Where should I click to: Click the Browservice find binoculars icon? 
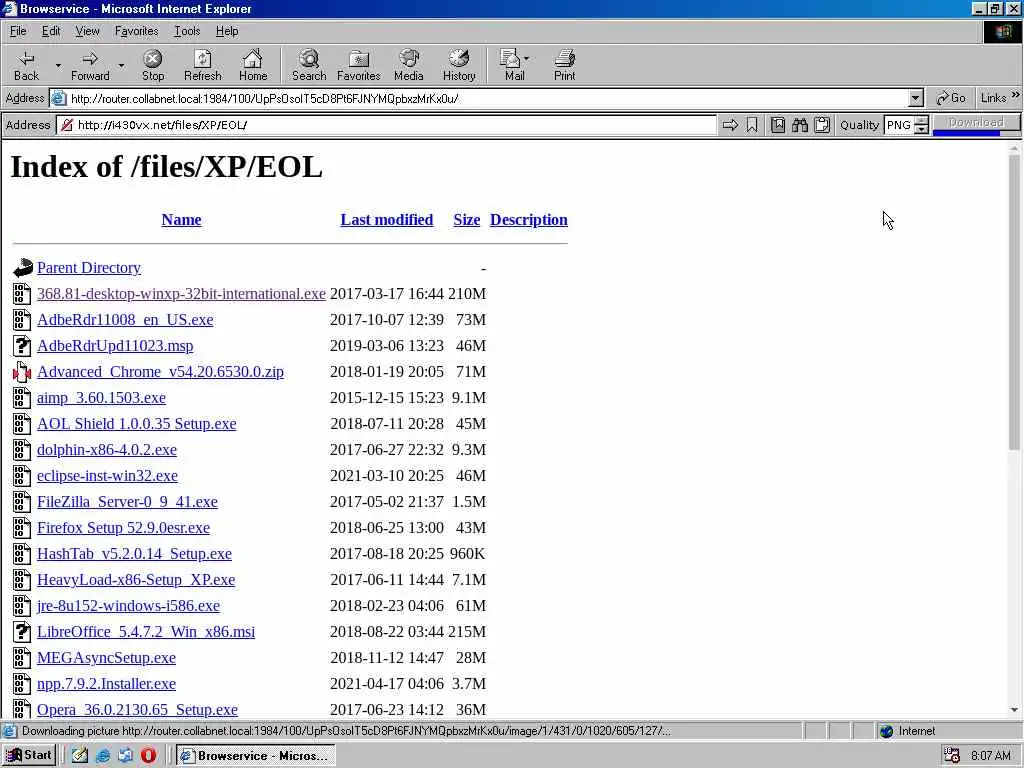tap(800, 125)
